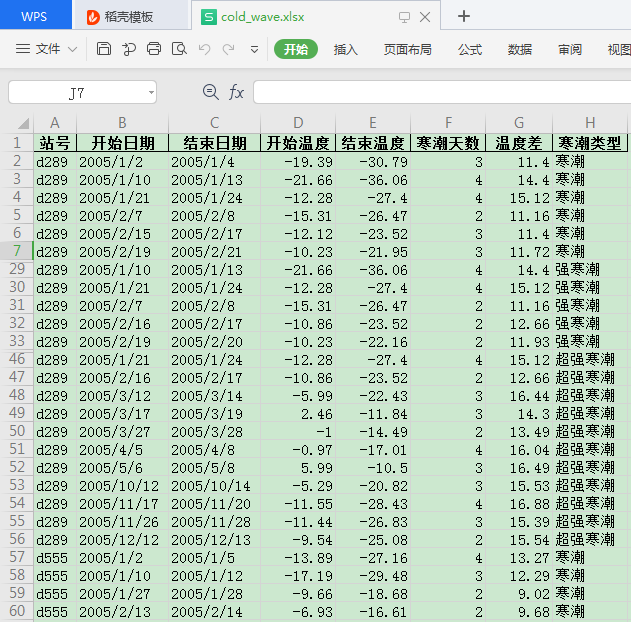Click the Redo arrow icon
The image size is (631, 622).
[x=229, y=49]
